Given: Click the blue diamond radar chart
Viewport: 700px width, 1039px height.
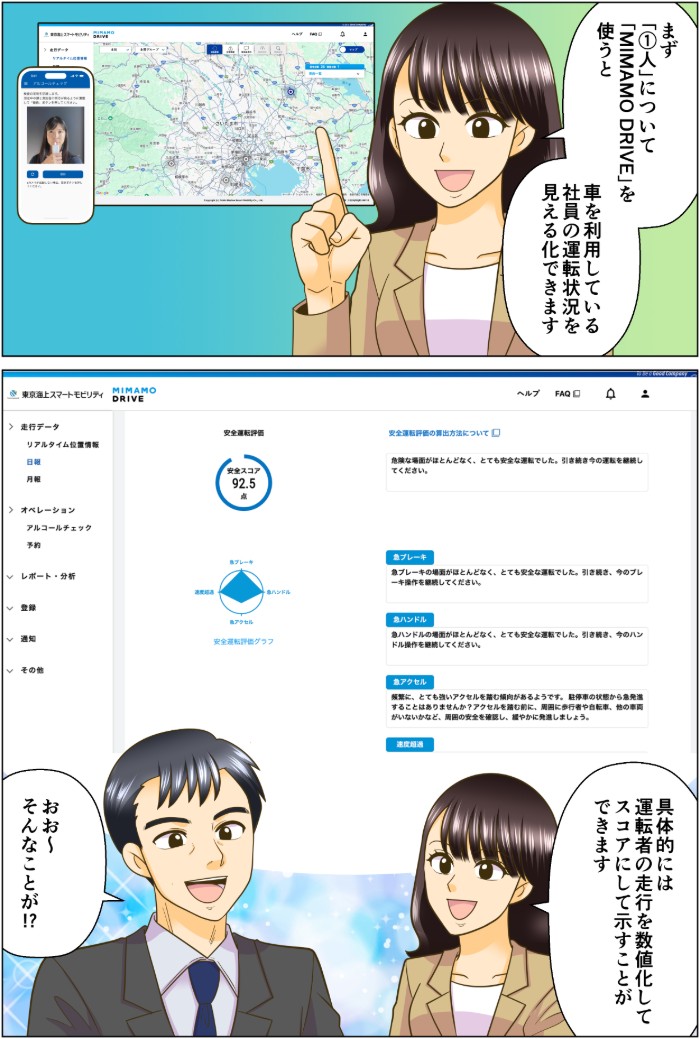Looking at the screenshot, I should [x=241, y=591].
